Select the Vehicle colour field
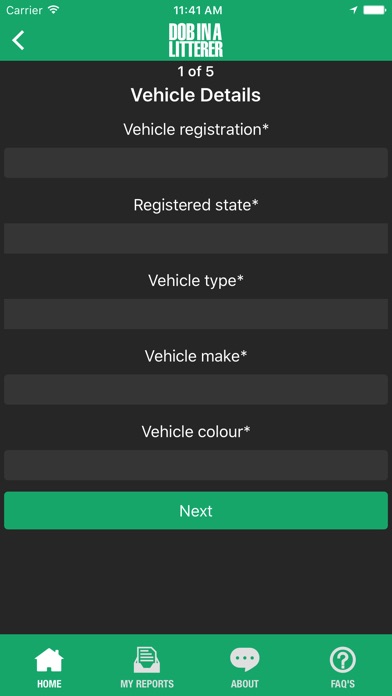Screen dimensions: 392x696 196,465
